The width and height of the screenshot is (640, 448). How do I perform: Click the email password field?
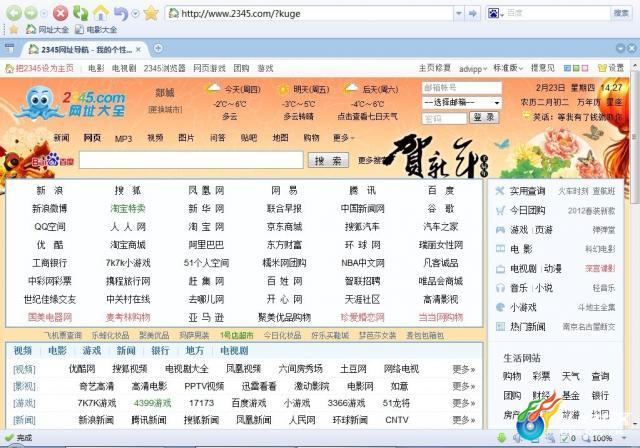tap(444, 118)
